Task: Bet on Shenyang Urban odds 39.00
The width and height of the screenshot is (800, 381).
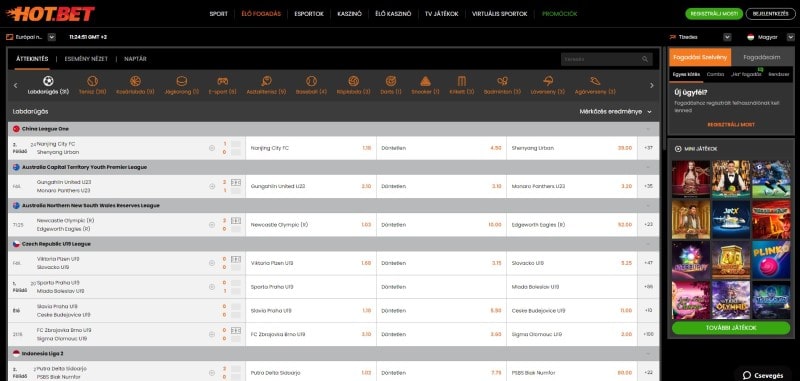Action: click(x=572, y=148)
